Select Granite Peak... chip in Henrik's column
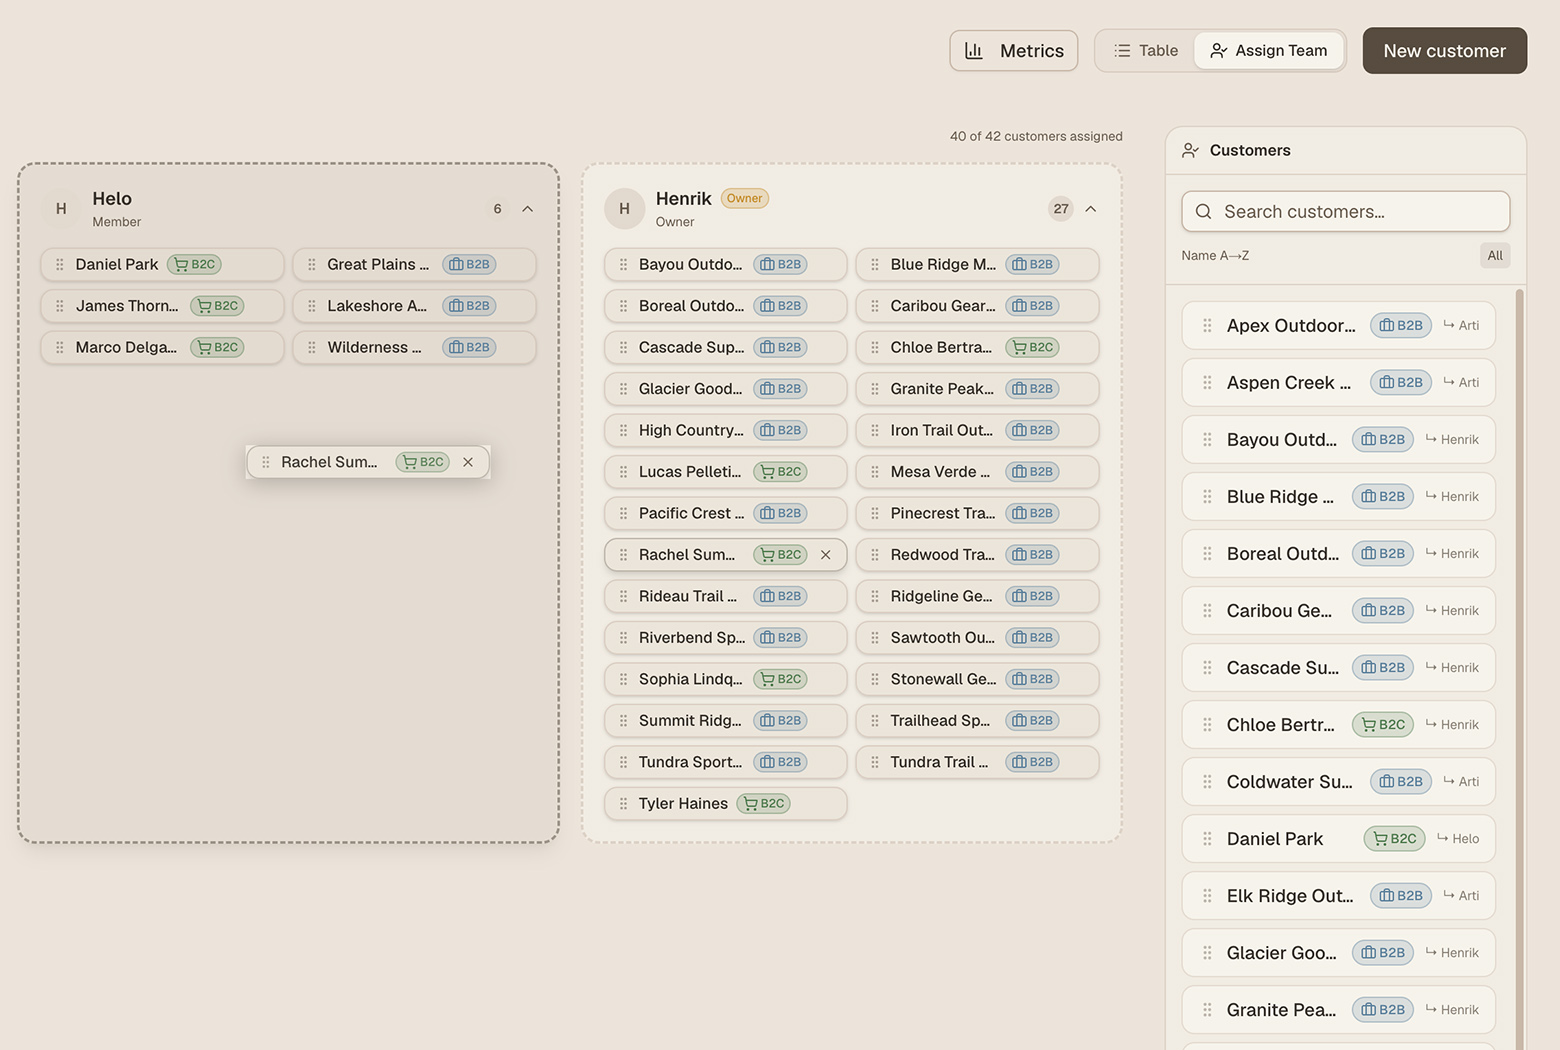The height and width of the screenshot is (1050, 1560). [977, 389]
